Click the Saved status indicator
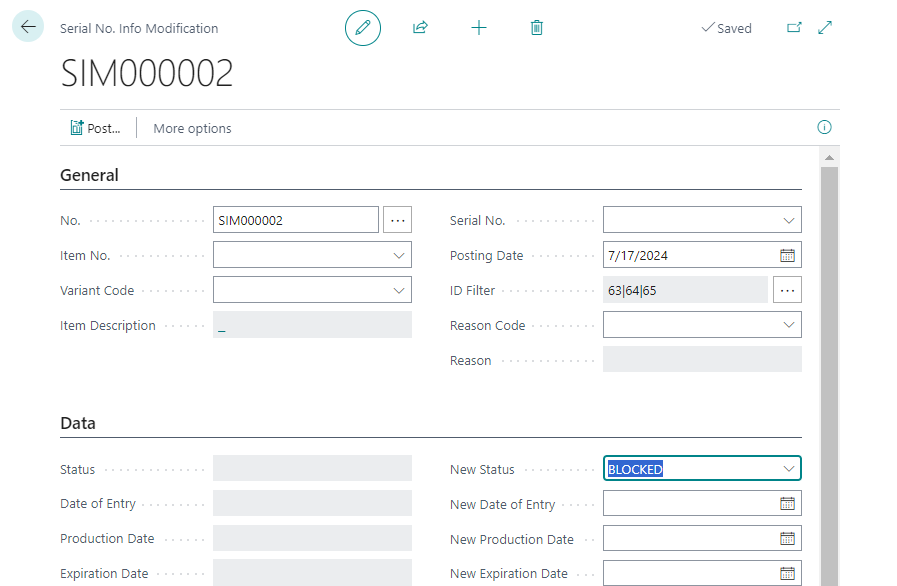This screenshot has width=897, height=586. pyautogui.click(x=727, y=28)
